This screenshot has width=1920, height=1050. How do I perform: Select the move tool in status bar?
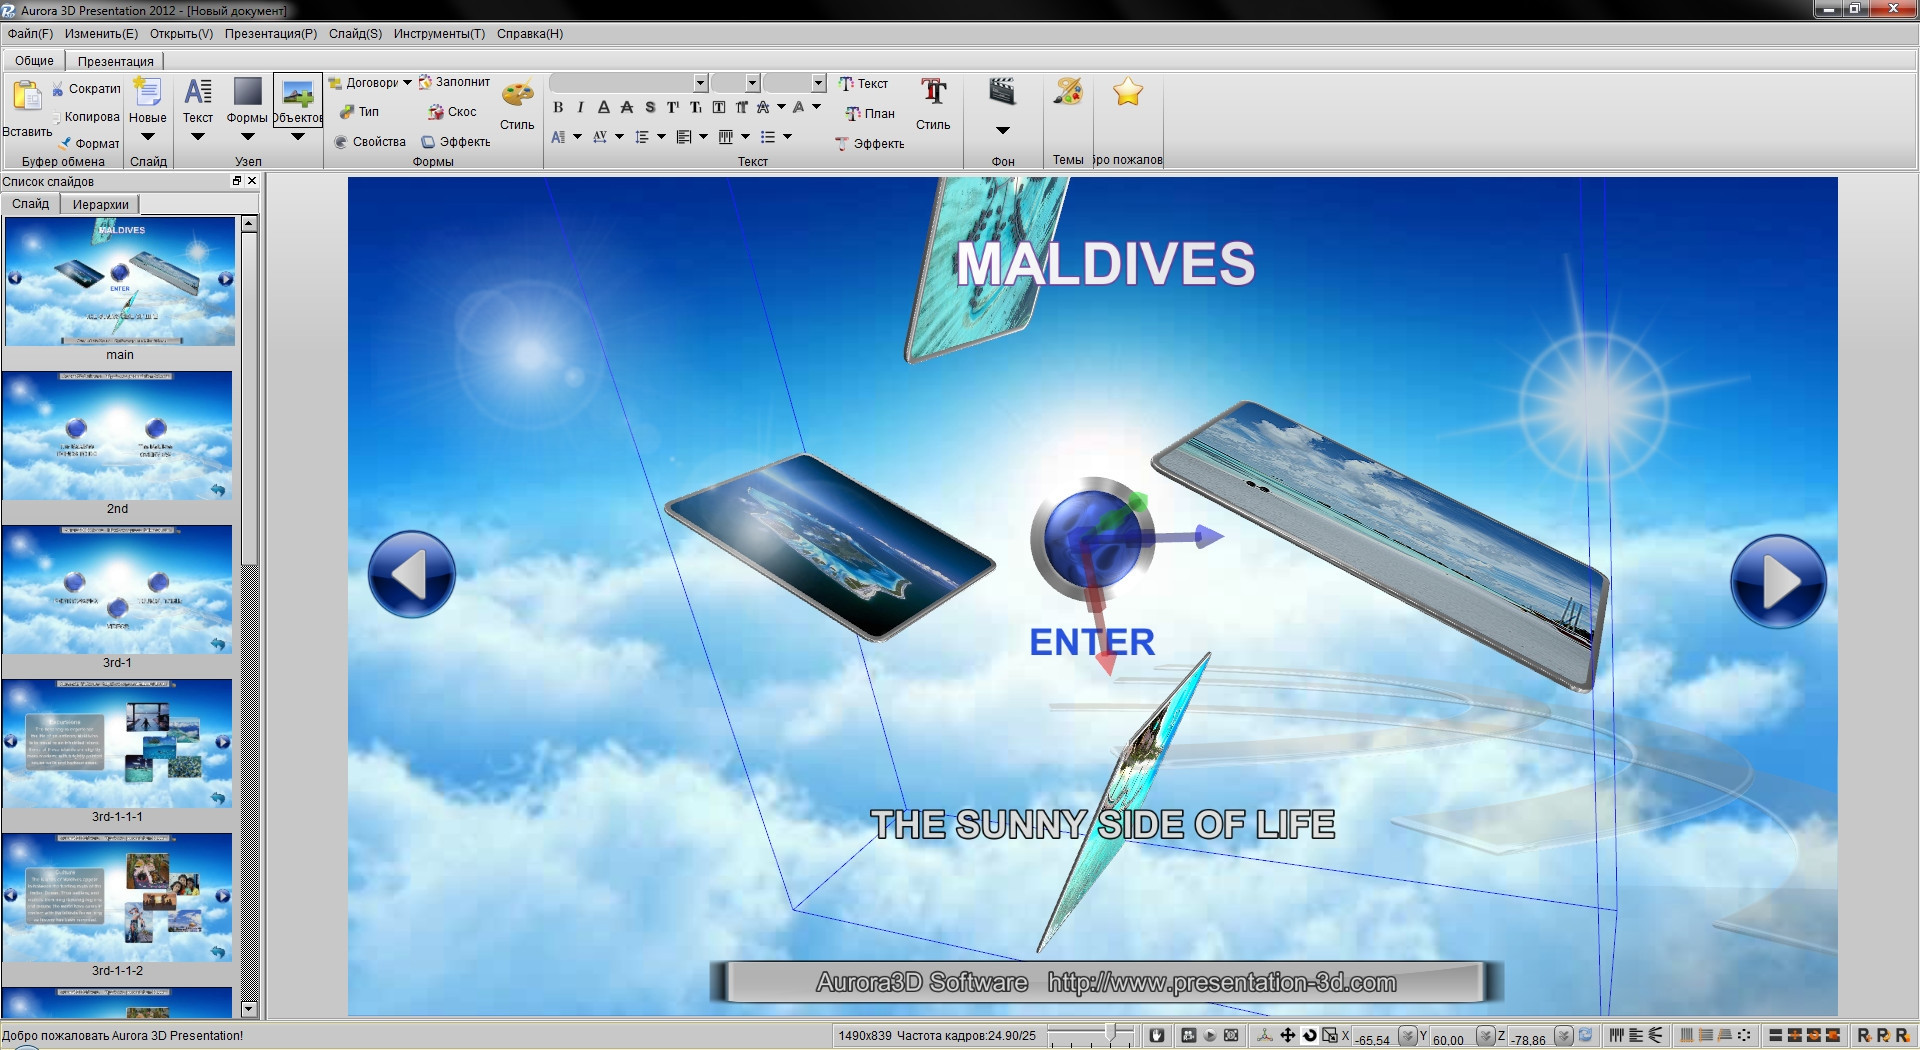pos(1288,1036)
